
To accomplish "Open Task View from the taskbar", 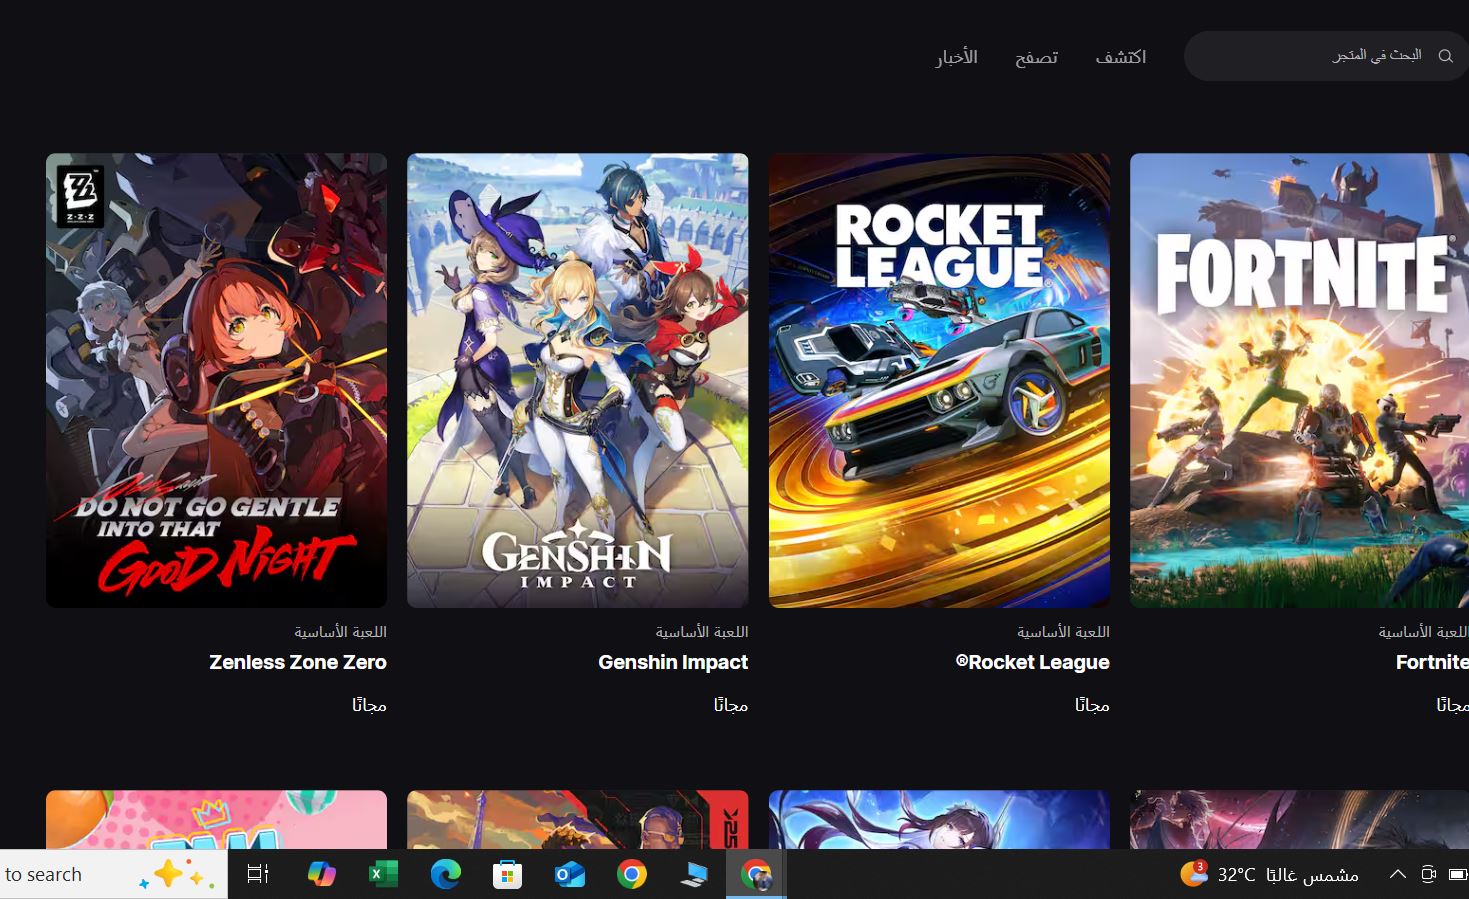I will tap(258, 874).
